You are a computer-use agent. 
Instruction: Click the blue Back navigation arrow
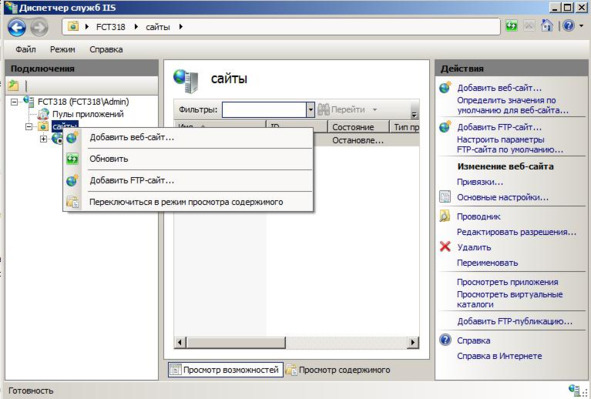pos(17,28)
